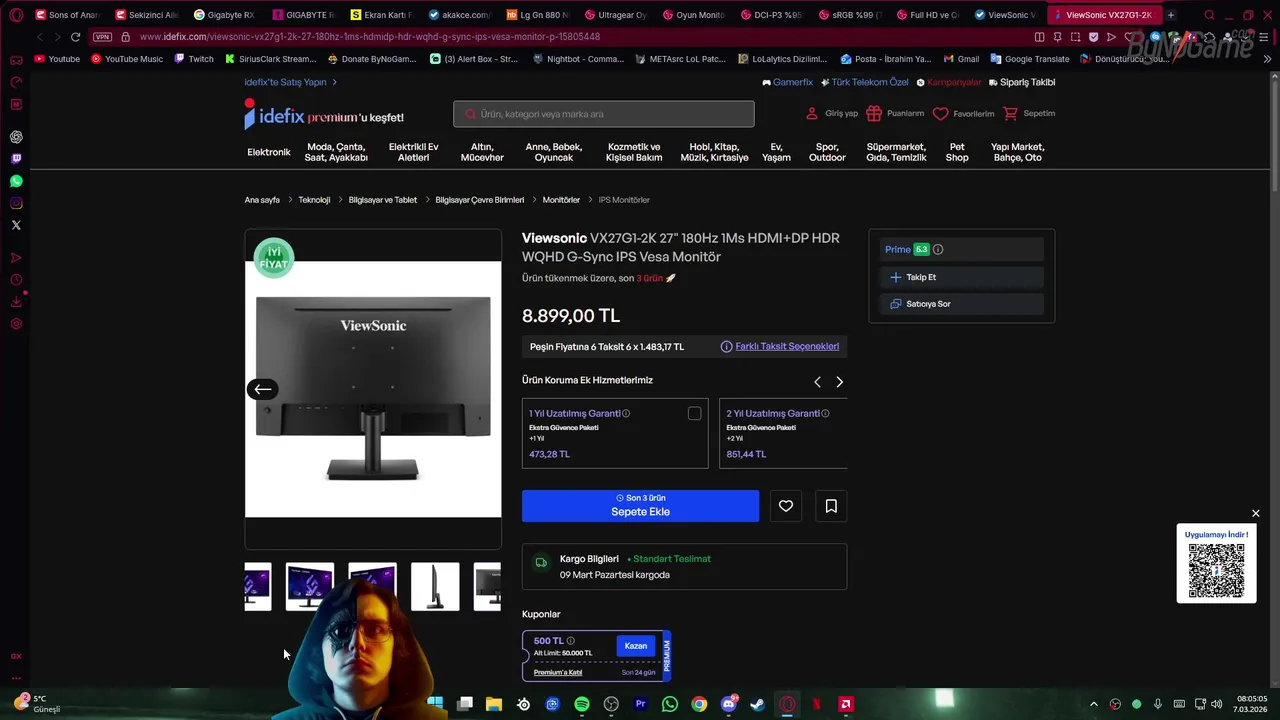Open bookmarks bar overflow chevron
Screen dimensions: 1280x720
tap(1268, 59)
